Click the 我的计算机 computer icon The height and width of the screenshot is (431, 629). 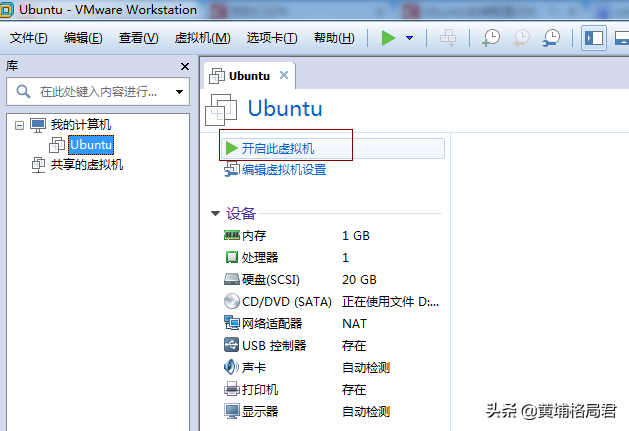click(38, 125)
